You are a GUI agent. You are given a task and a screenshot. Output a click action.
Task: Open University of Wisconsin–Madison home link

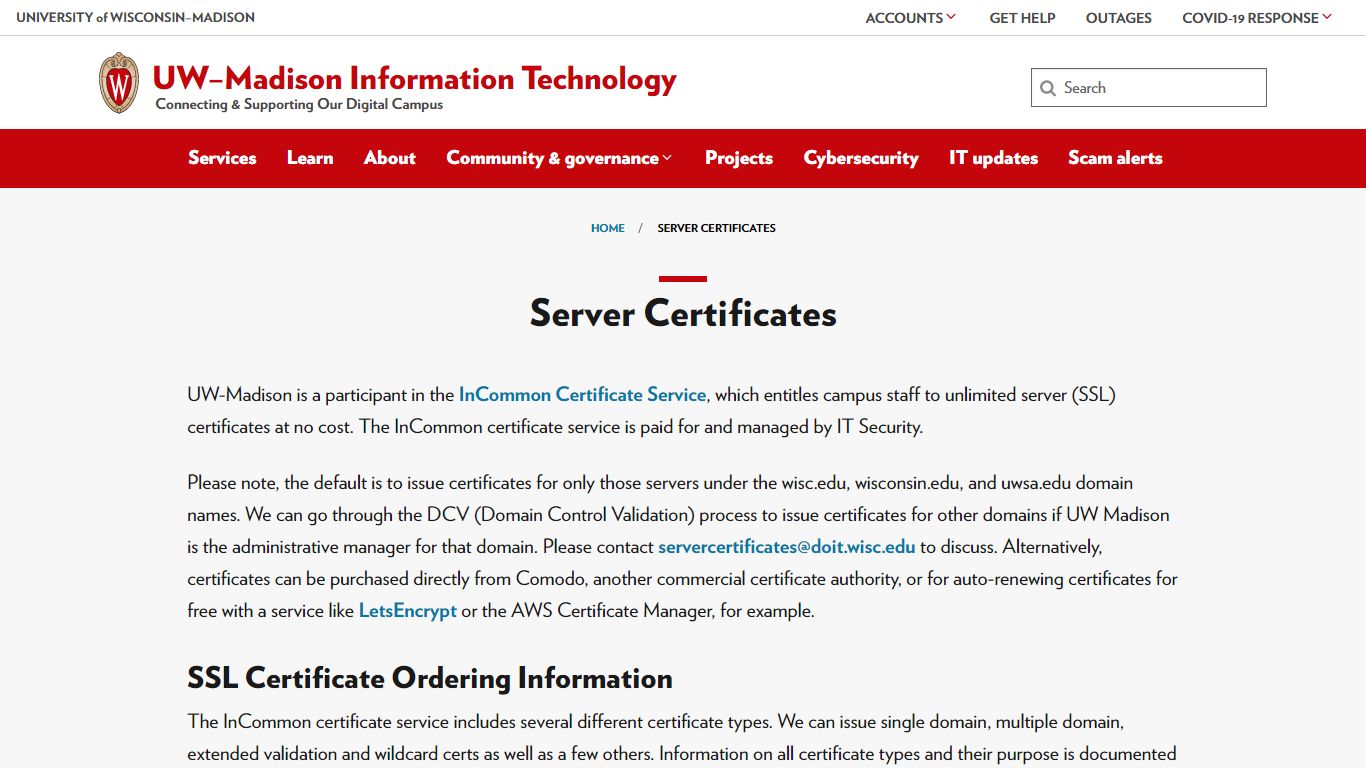pyautogui.click(x=136, y=17)
